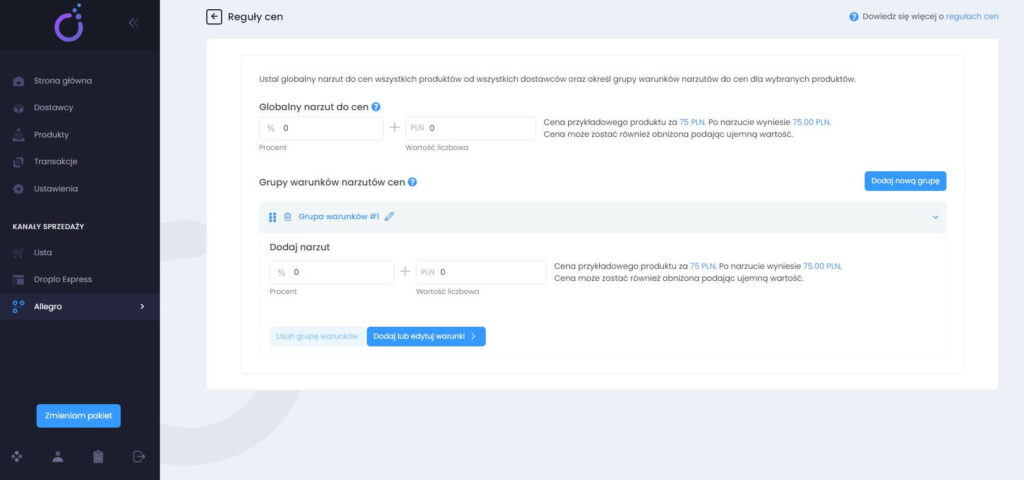The height and width of the screenshot is (480, 1024).
Task: Click the trash icon for Grupa warunków #1
Action: tap(287, 217)
